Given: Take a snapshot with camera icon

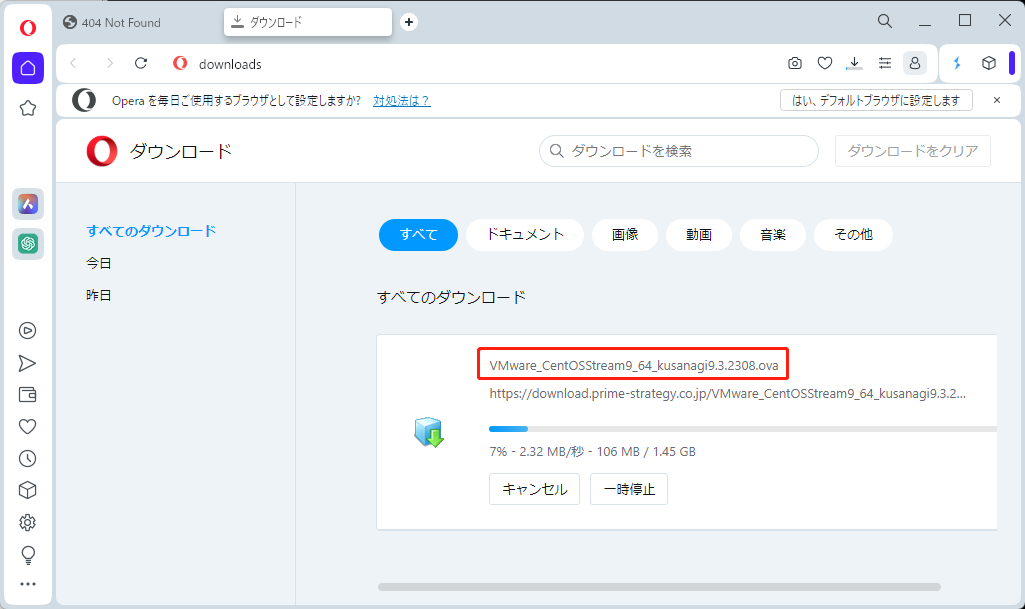Looking at the screenshot, I should tap(795, 63).
